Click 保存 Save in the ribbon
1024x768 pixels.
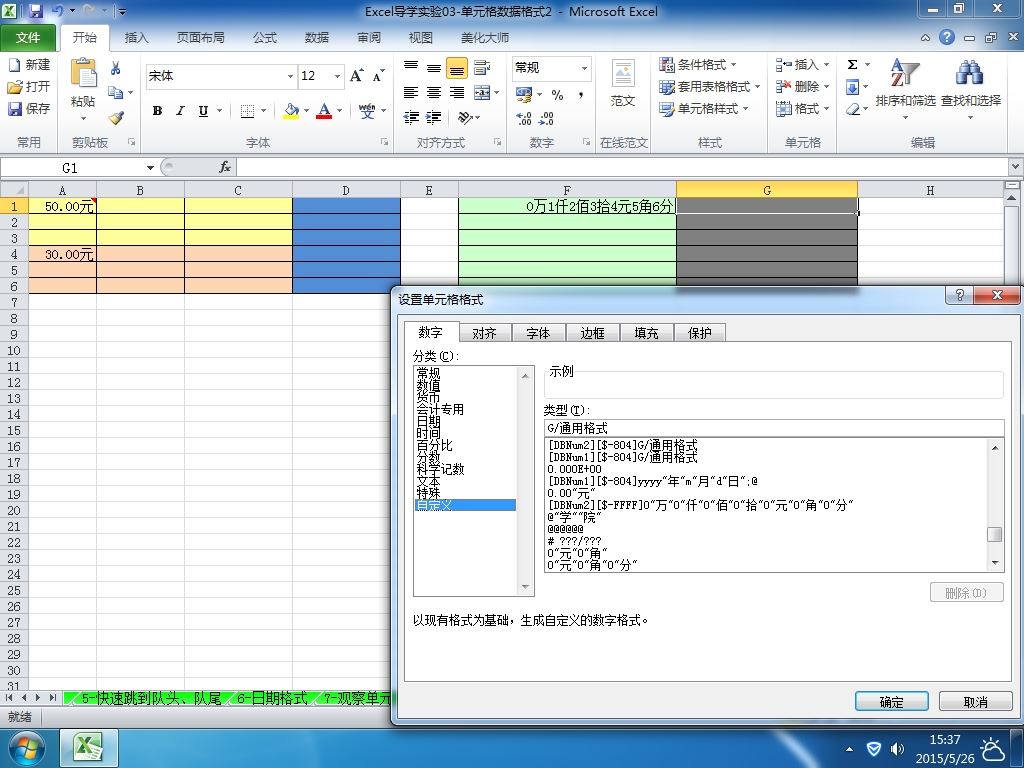point(29,108)
